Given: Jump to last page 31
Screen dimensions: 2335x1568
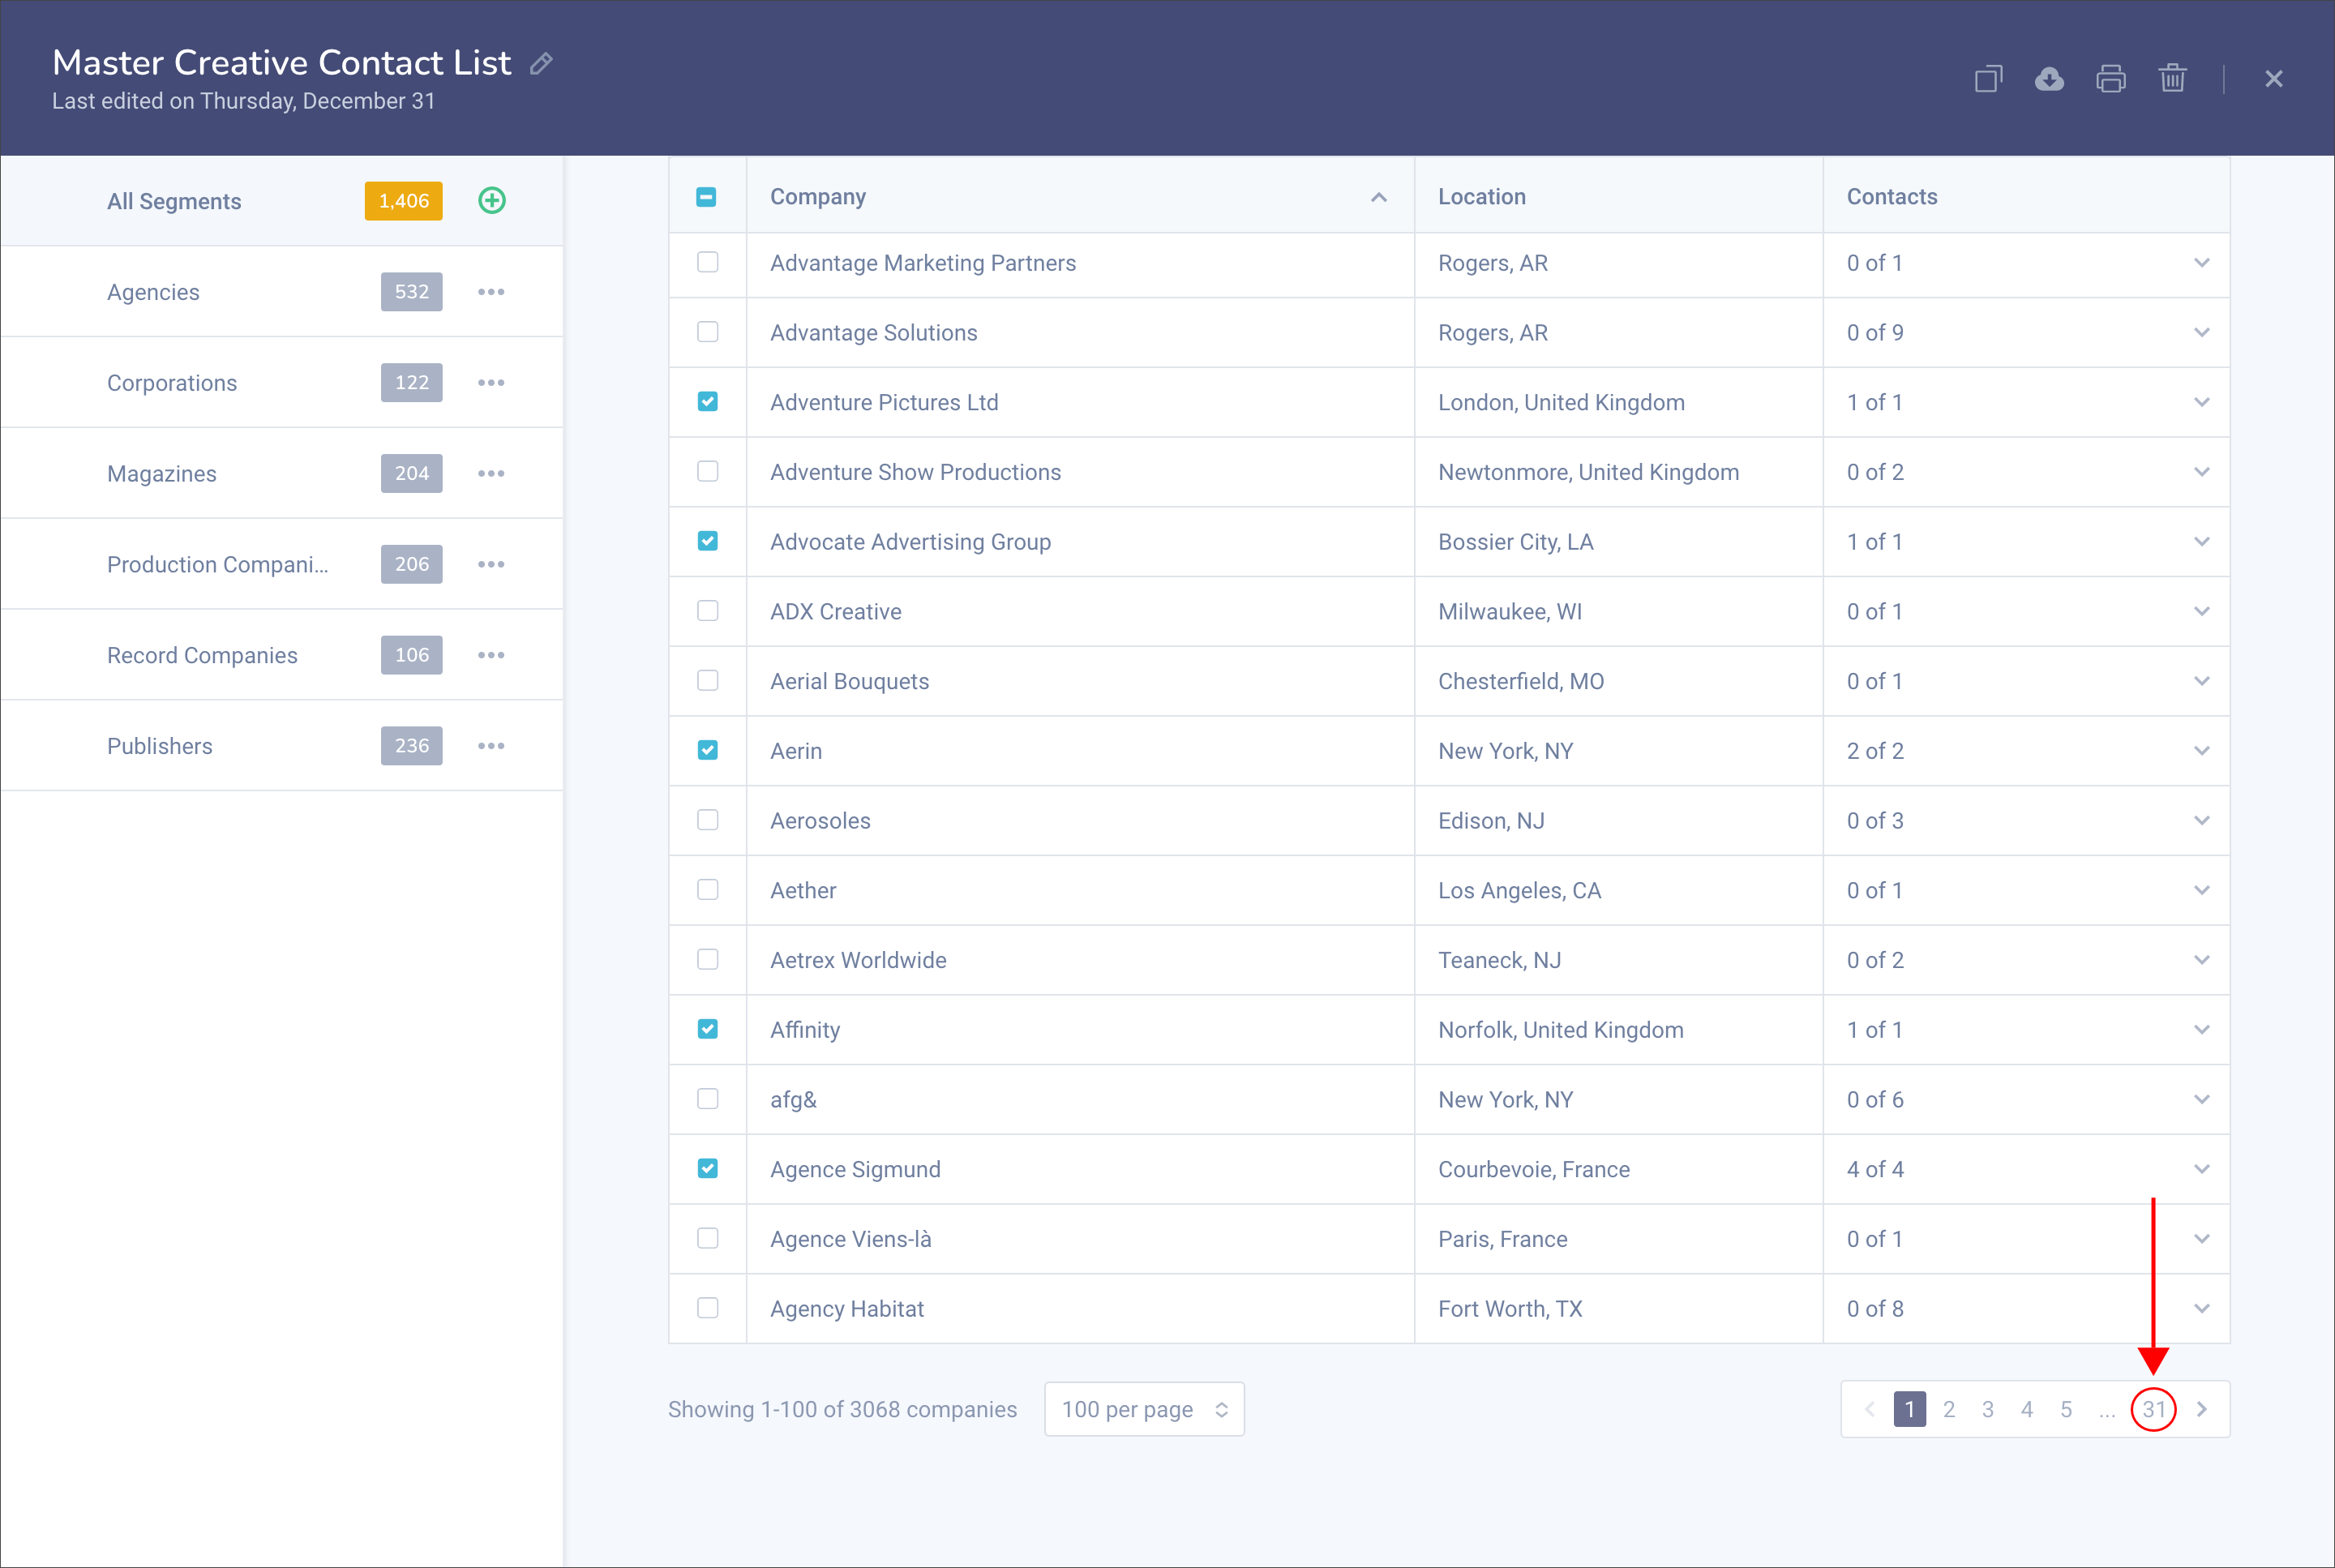Looking at the screenshot, I should (2154, 1410).
